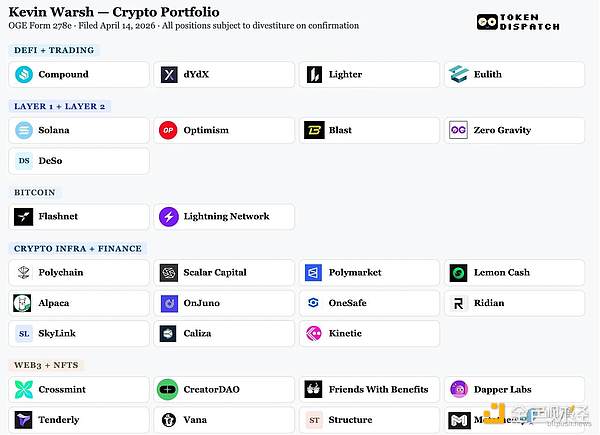This screenshot has width=600, height=435.
Task: Select the CRYPTO INFRA + FINANCE label
Action: pos(78,248)
